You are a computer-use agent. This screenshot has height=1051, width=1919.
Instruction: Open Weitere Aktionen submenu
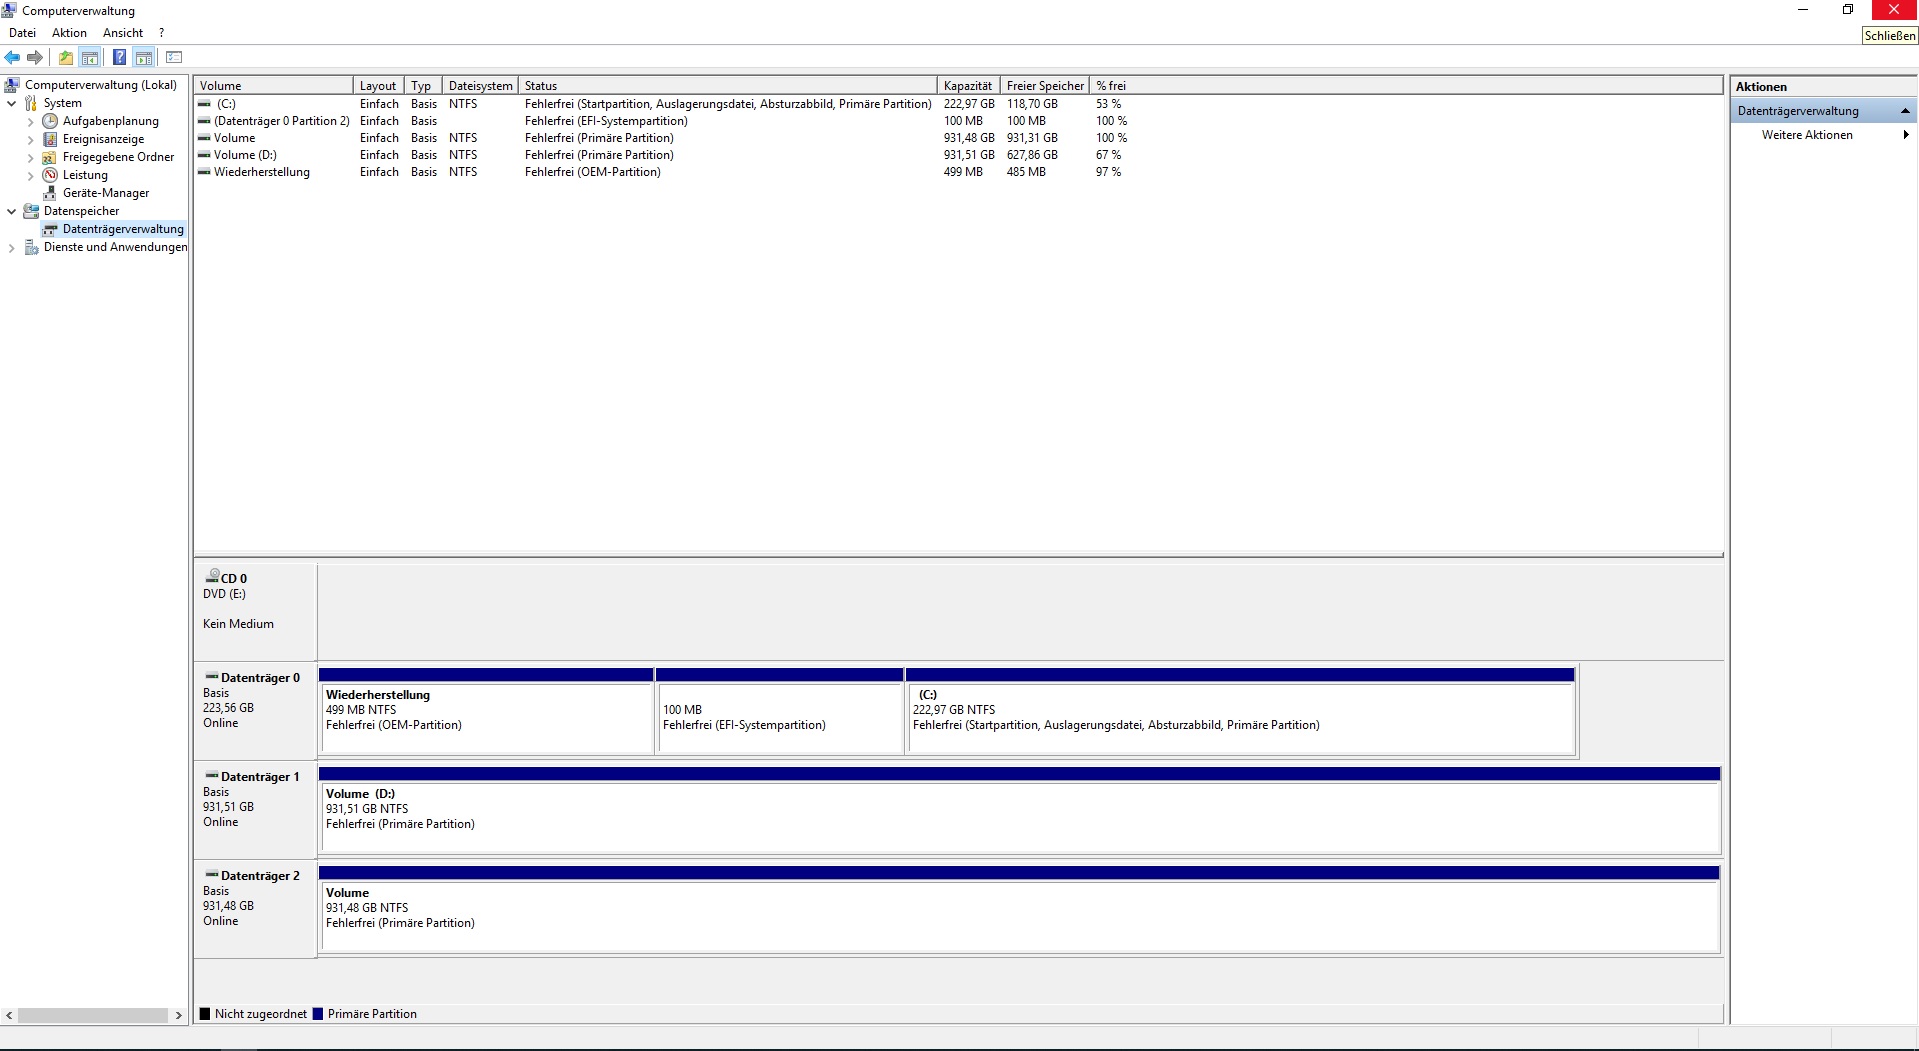click(x=1807, y=135)
